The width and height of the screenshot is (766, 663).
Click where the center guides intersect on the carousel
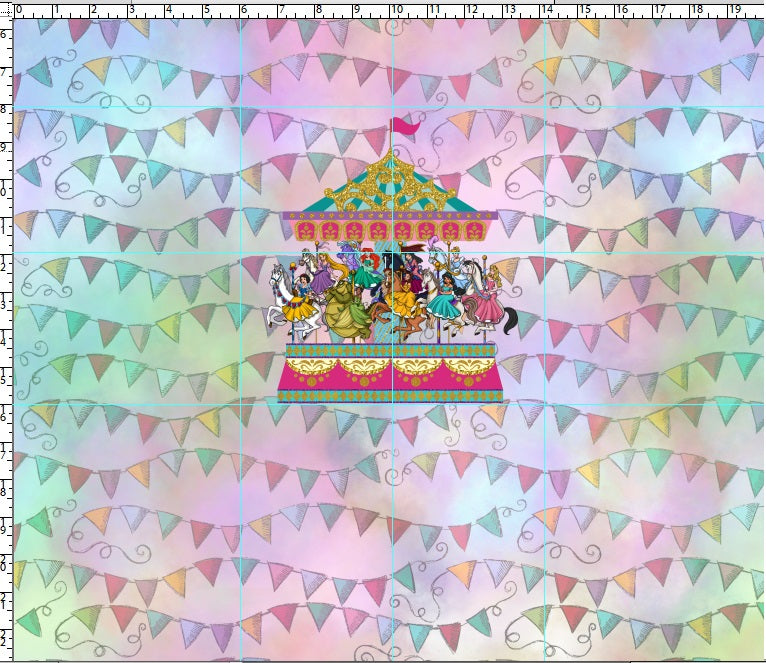coord(393,252)
